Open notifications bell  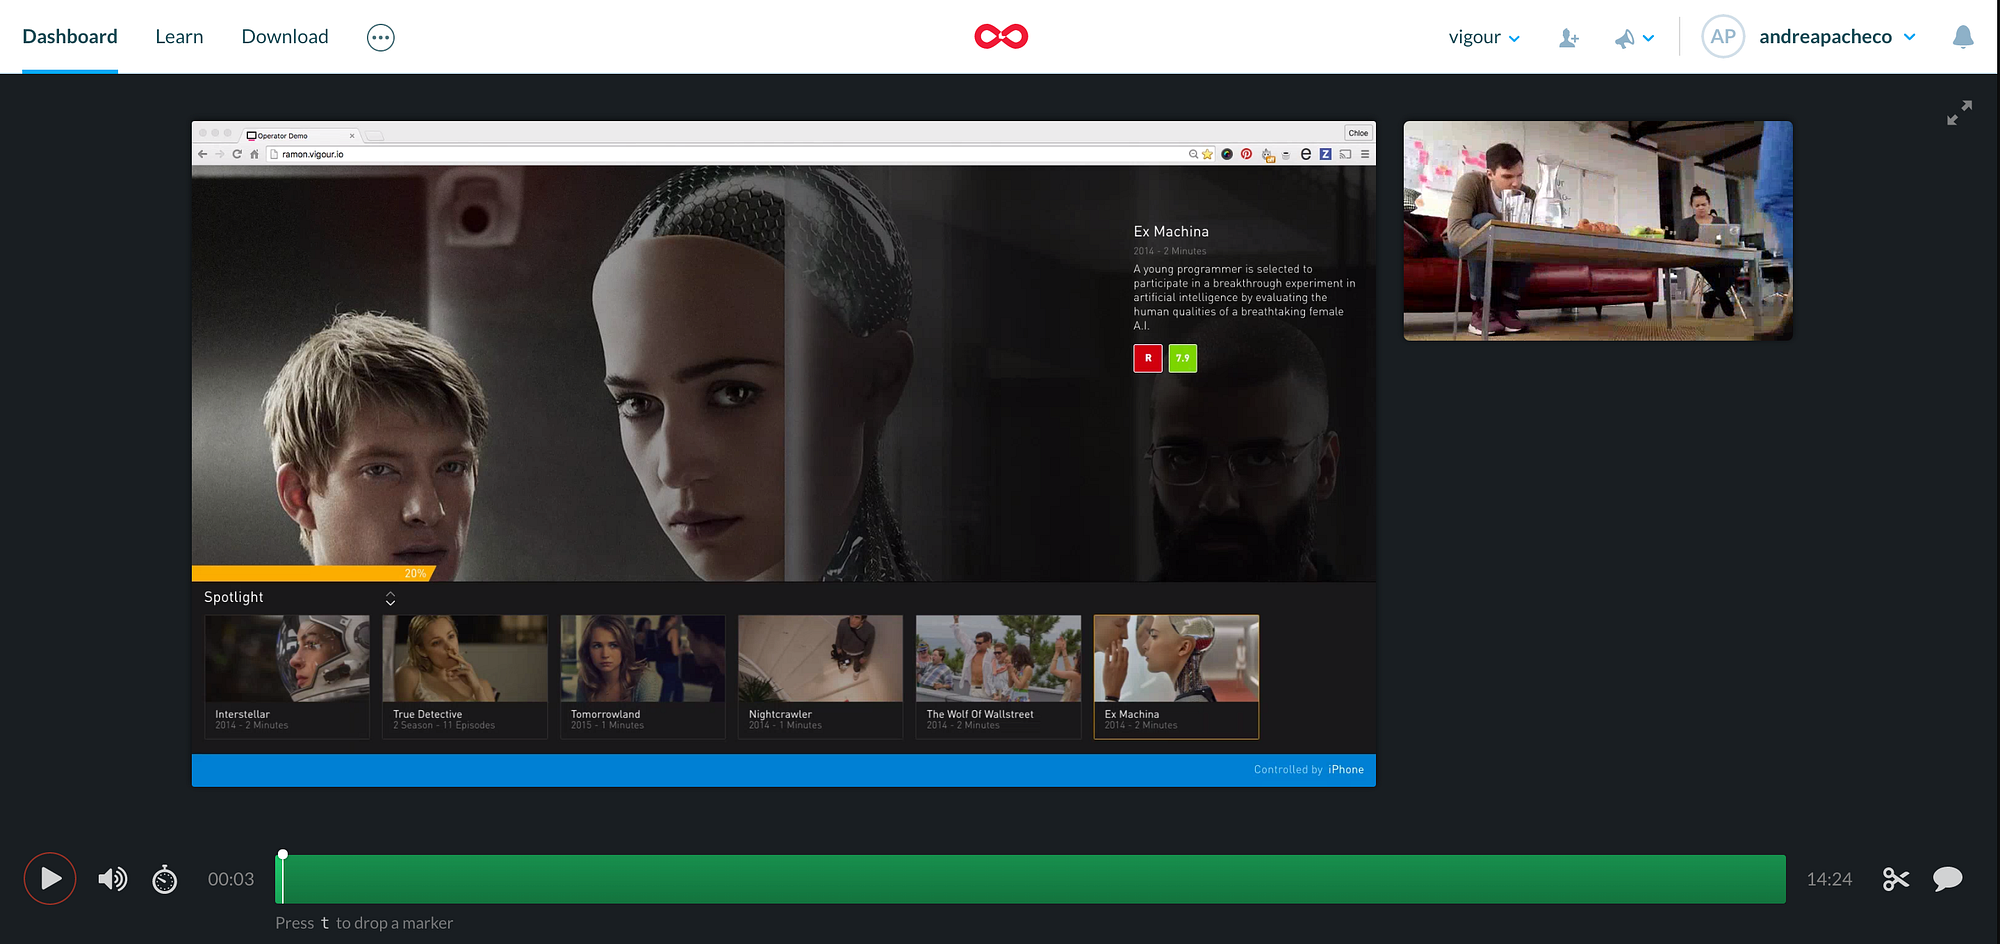pos(1963,37)
